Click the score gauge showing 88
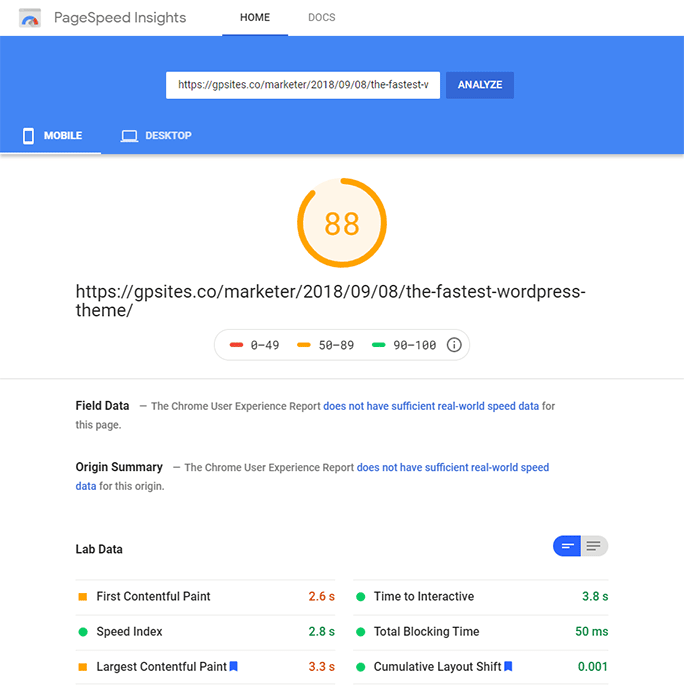Viewport: 684px width, 692px height. coord(342,223)
